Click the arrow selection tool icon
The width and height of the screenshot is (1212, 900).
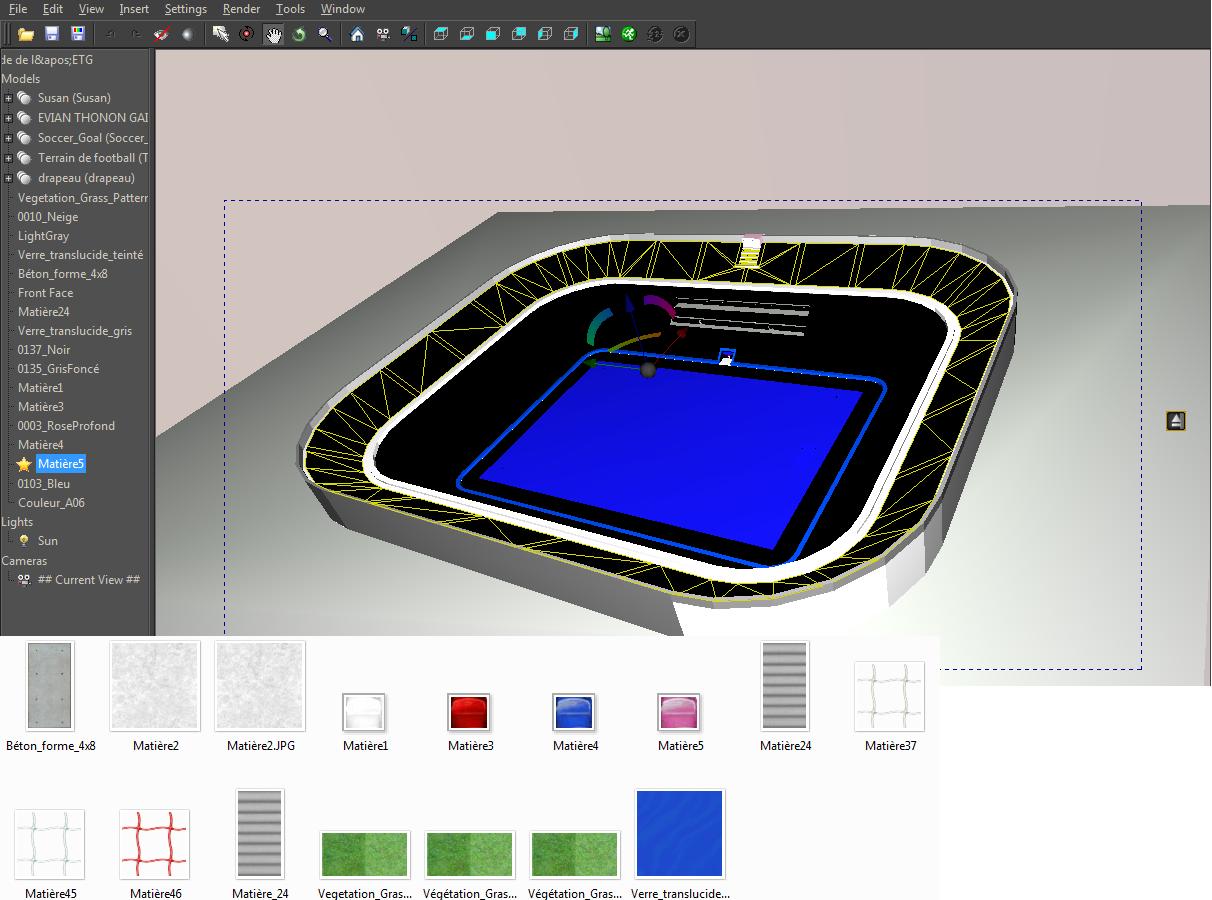pyautogui.click(x=221, y=34)
